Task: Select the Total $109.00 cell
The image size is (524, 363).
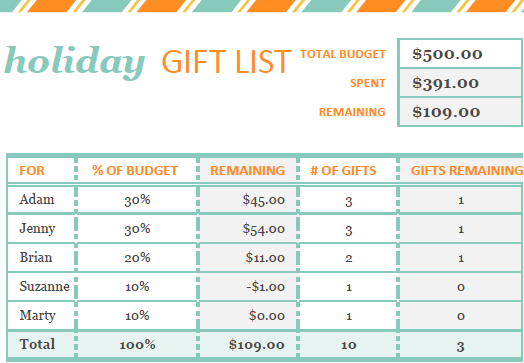Action: click(x=248, y=345)
